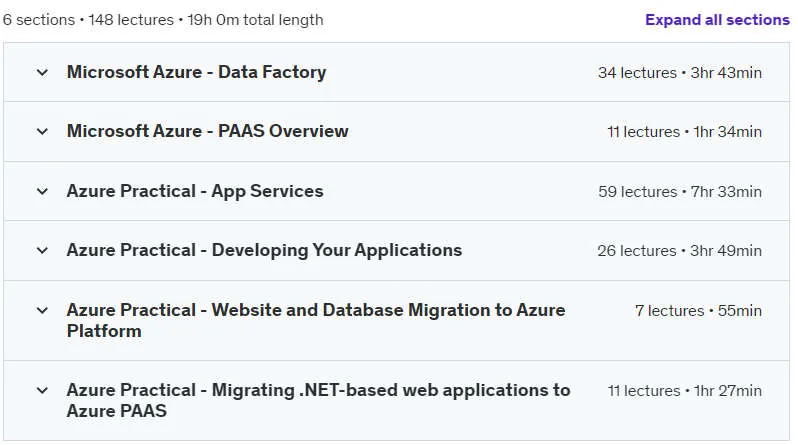Select the 11 lectures • 1hr 34min text
The height and width of the screenshot is (445, 798).
coord(685,132)
